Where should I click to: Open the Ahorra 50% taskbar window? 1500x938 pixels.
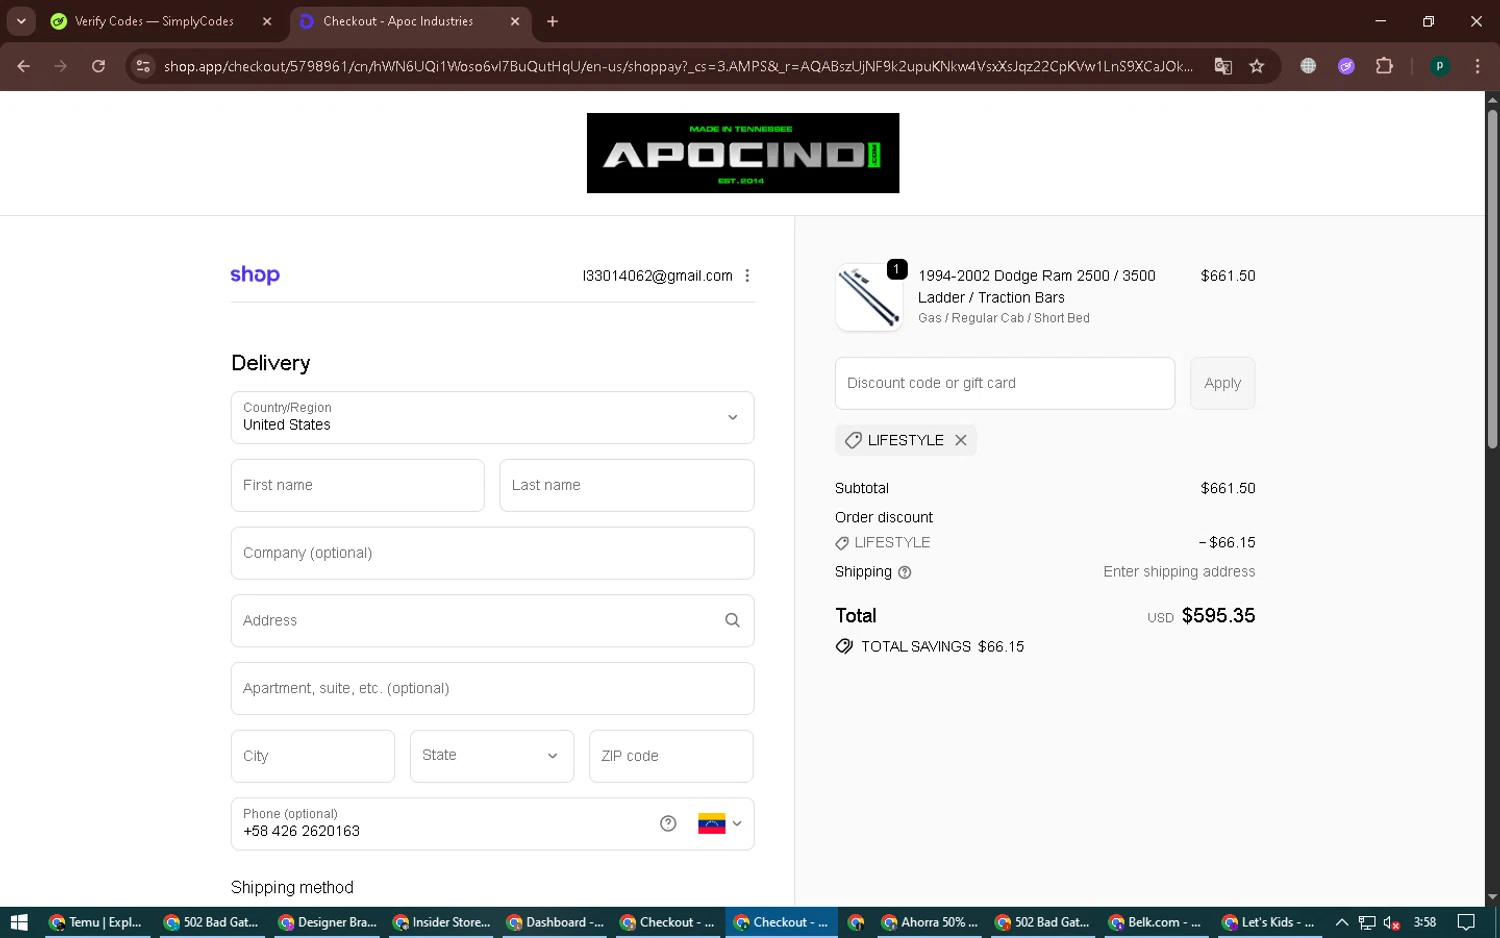[929, 922]
